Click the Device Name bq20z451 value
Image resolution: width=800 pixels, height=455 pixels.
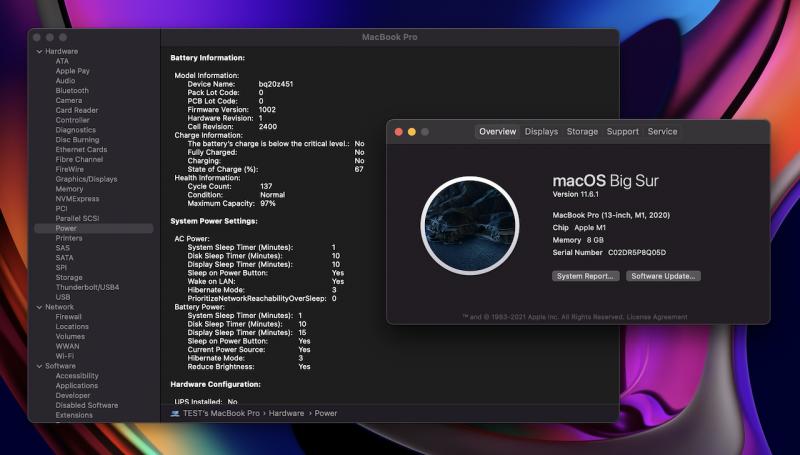click(276, 84)
